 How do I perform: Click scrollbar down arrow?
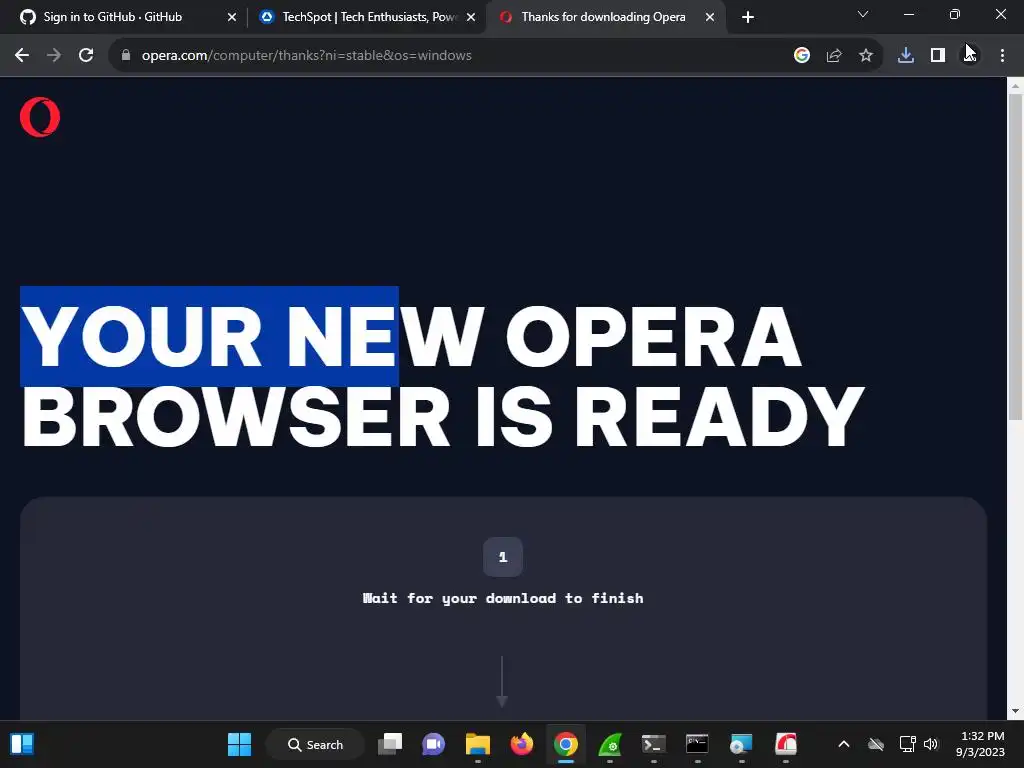pos(1016,711)
